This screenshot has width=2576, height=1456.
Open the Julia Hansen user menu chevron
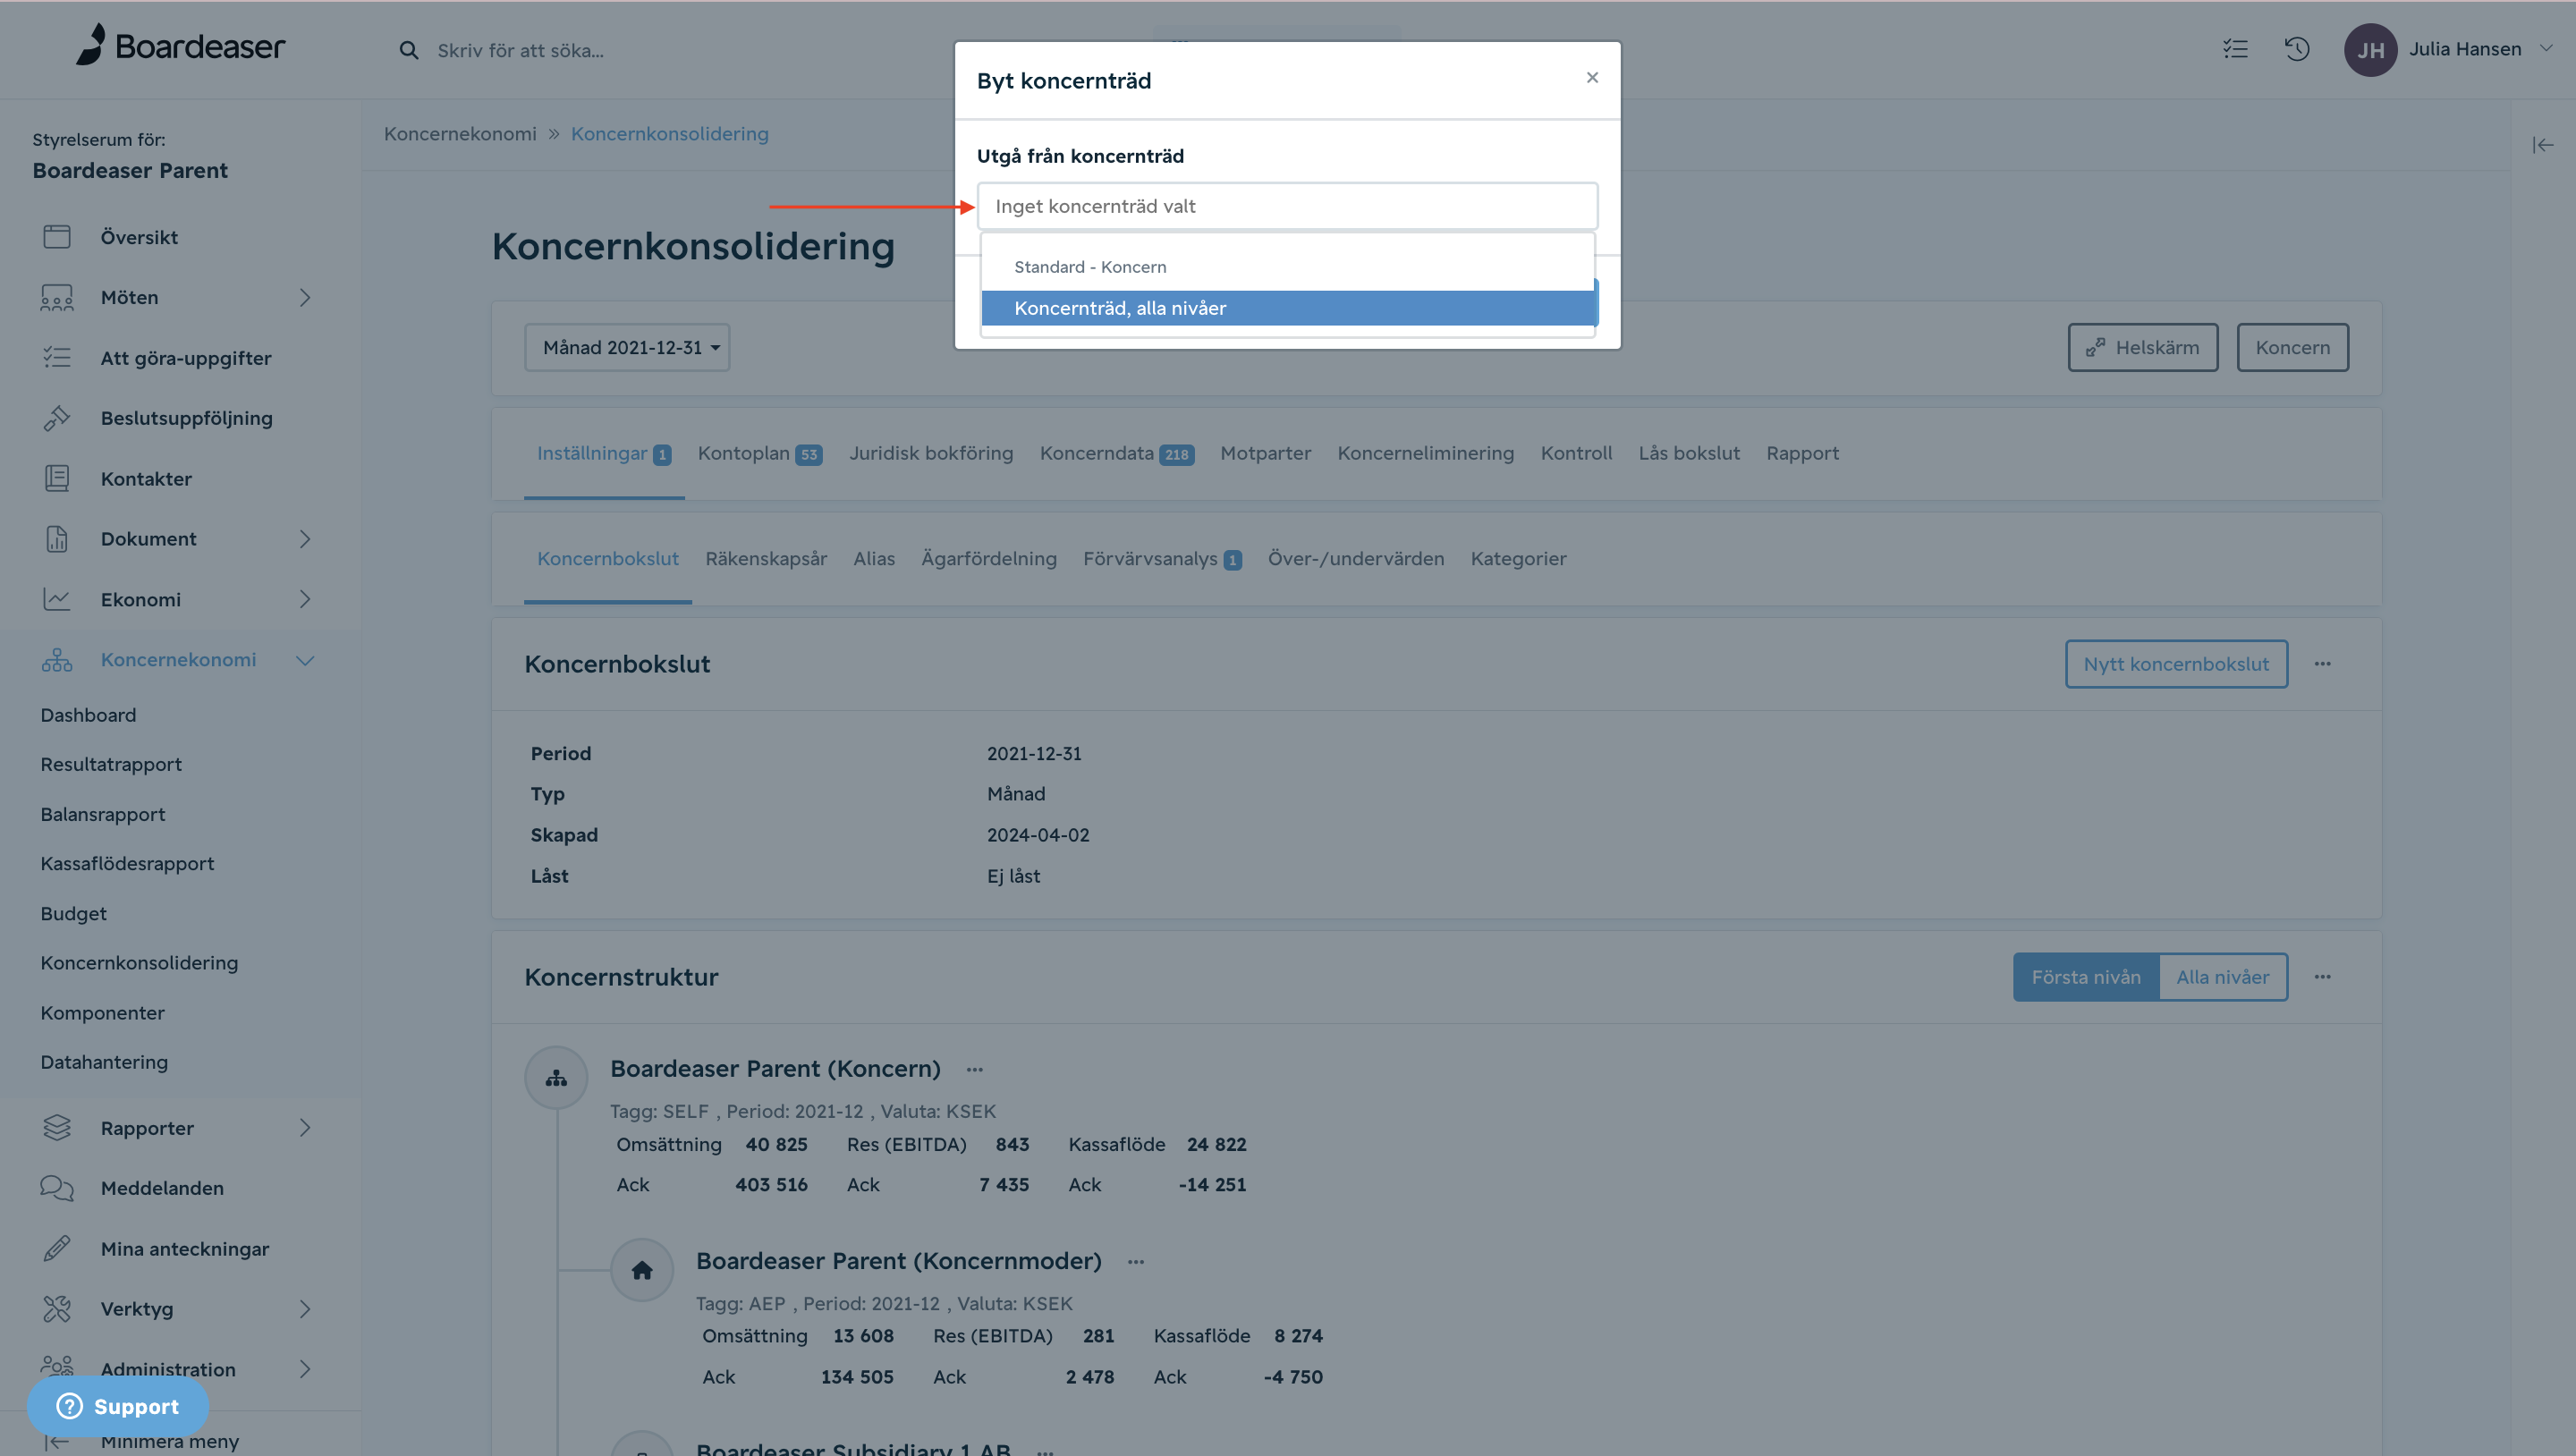click(x=2545, y=48)
